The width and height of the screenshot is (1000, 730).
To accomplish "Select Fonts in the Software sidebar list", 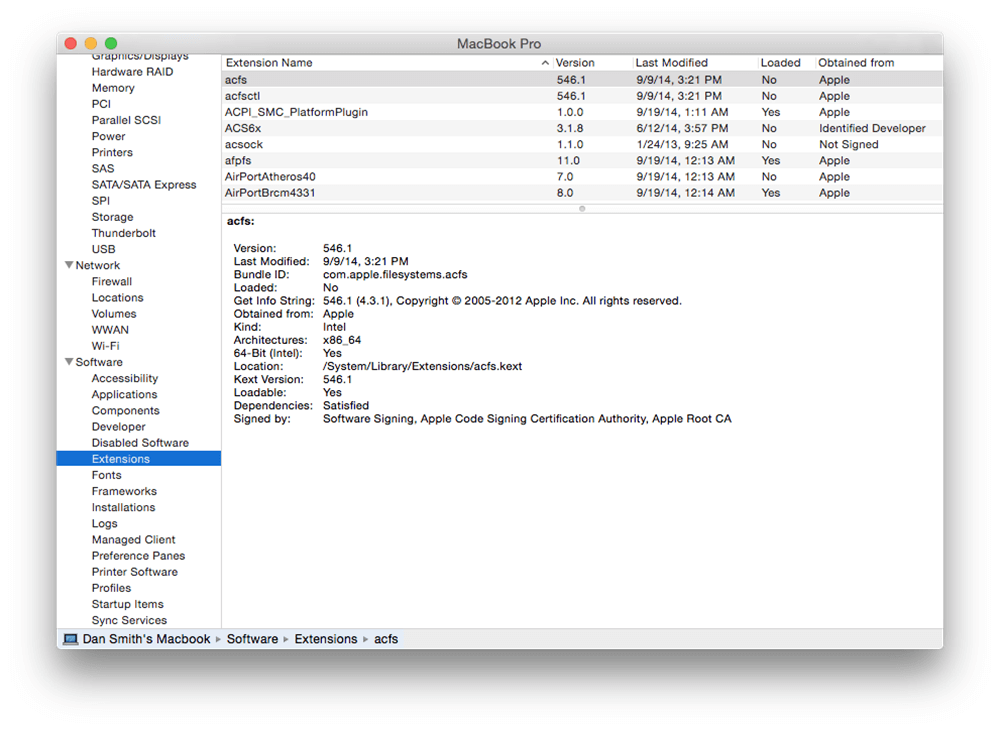I will click(x=106, y=475).
